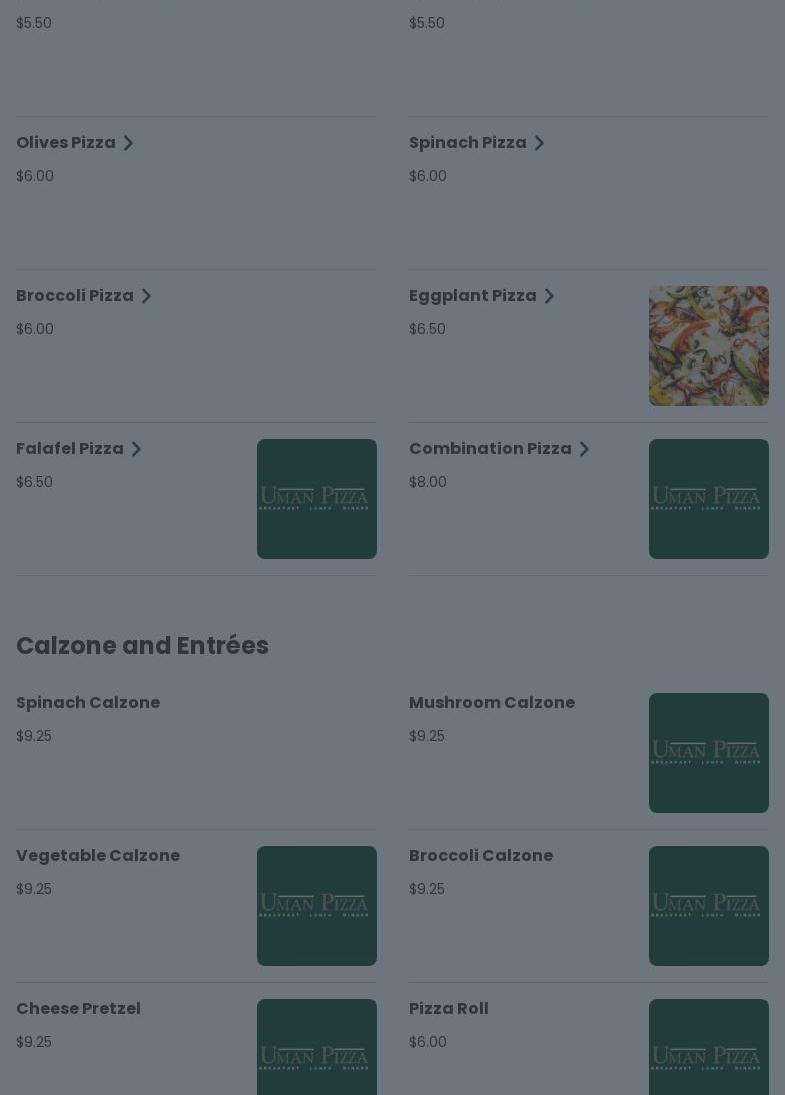
Task: Click the Spinach Pizza chevron arrow
Action: point(539,143)
